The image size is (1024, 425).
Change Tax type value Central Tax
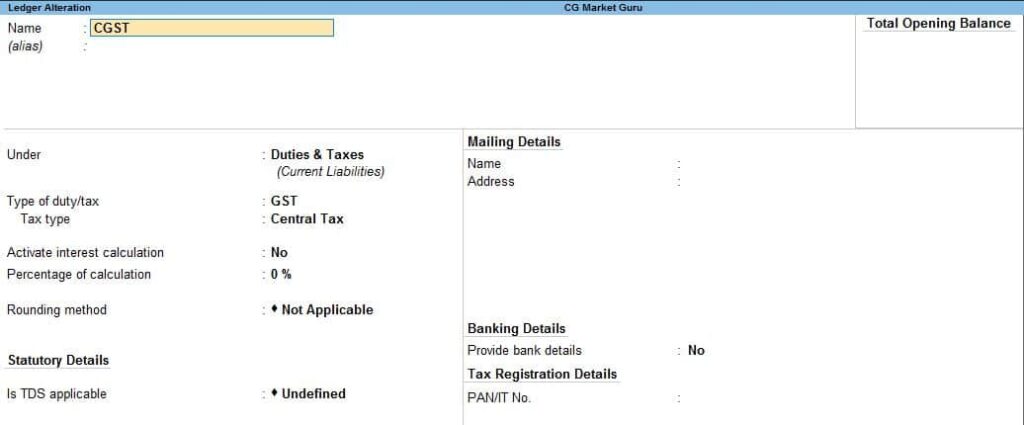point(307,219)
